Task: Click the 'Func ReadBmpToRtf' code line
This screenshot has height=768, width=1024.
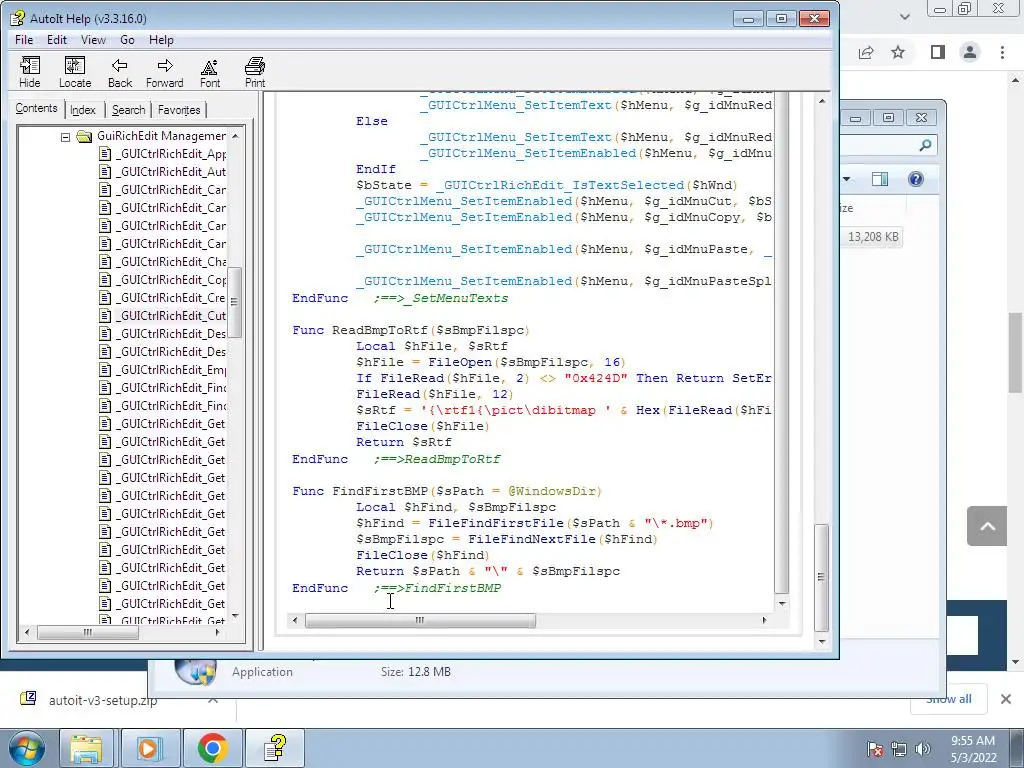Action: [x=411, y=330]
